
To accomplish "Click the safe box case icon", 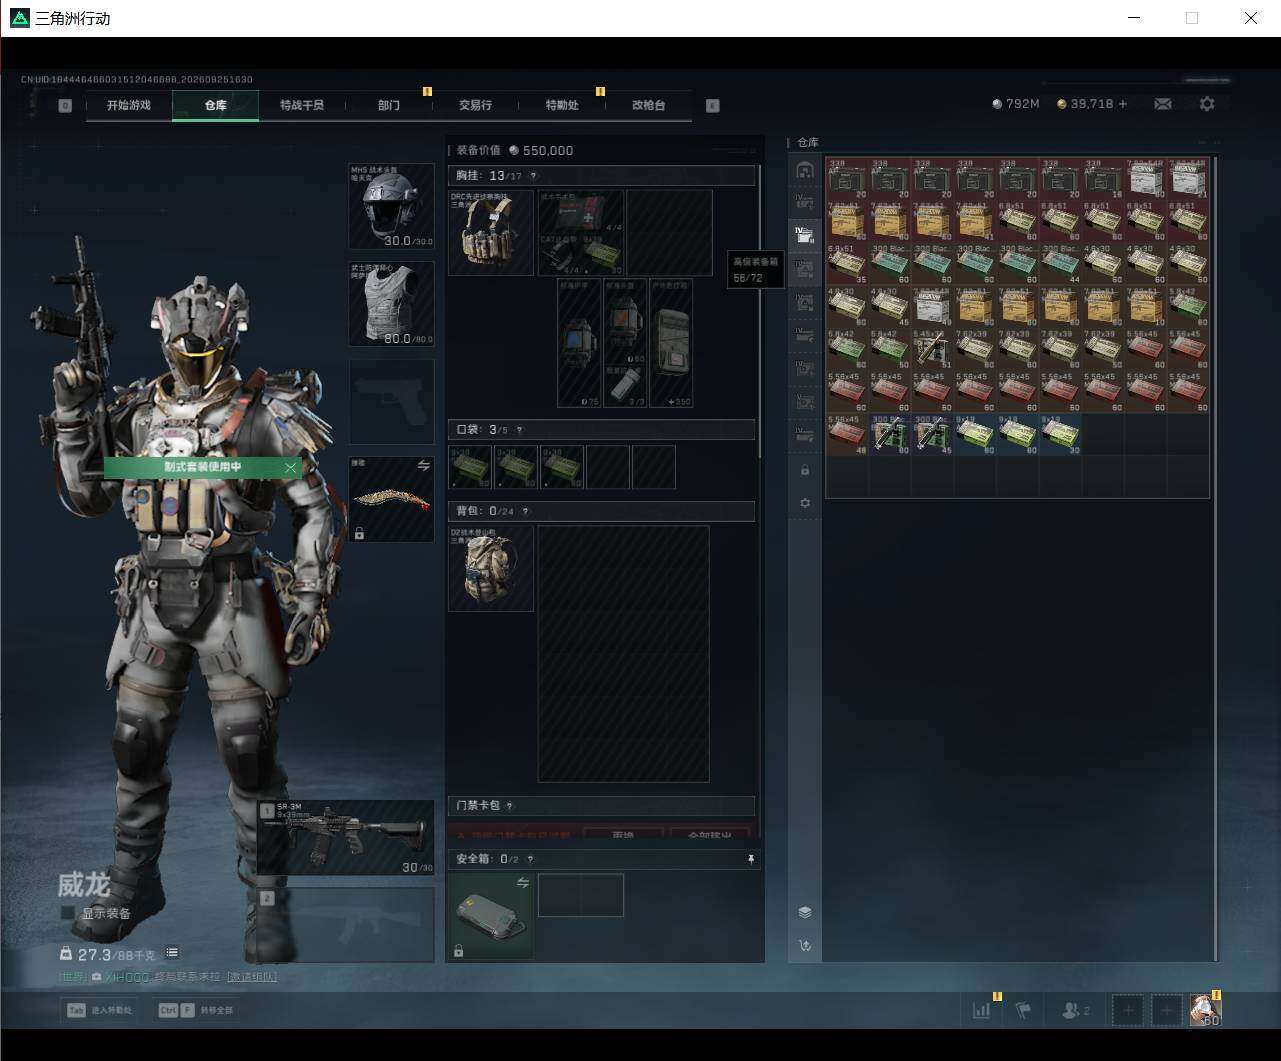I will click(x=491, y=915).
